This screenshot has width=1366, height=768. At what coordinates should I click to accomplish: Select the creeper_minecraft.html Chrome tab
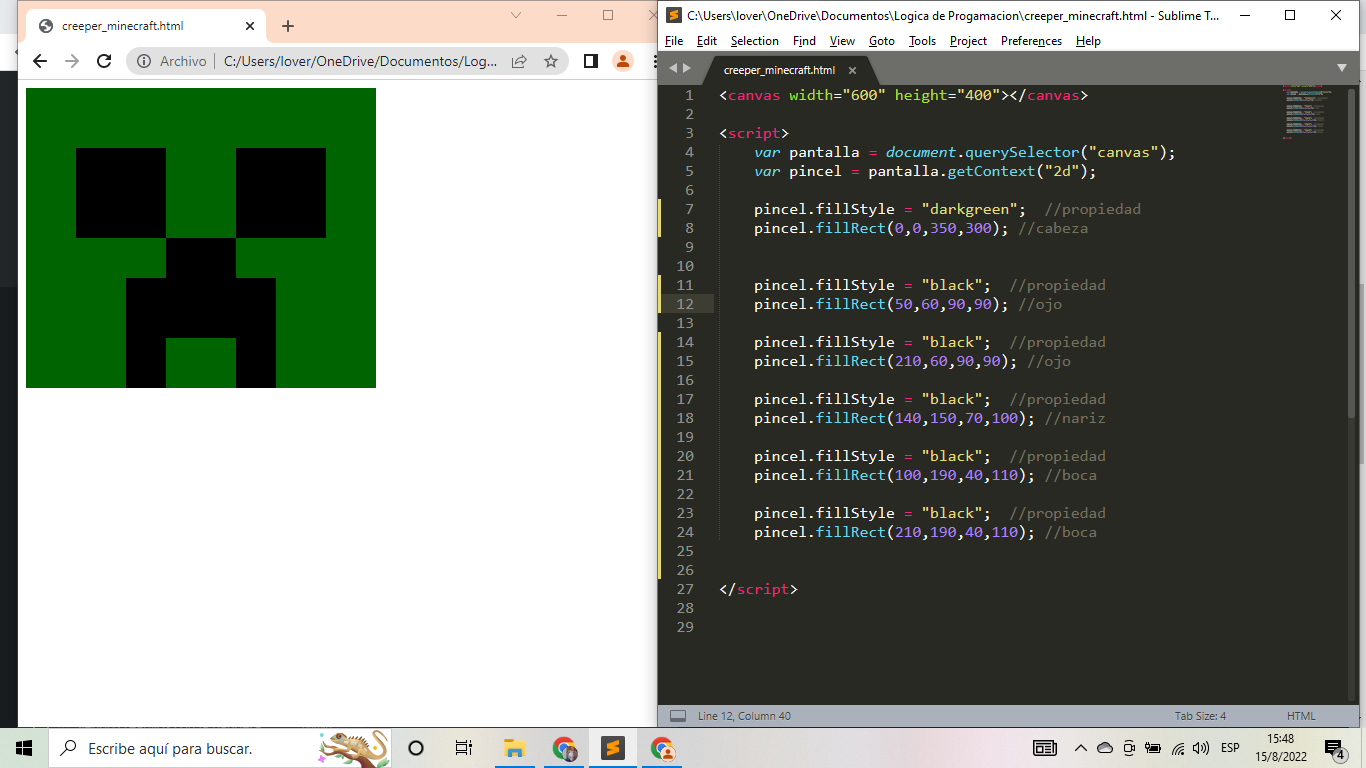tap(145, 26)
